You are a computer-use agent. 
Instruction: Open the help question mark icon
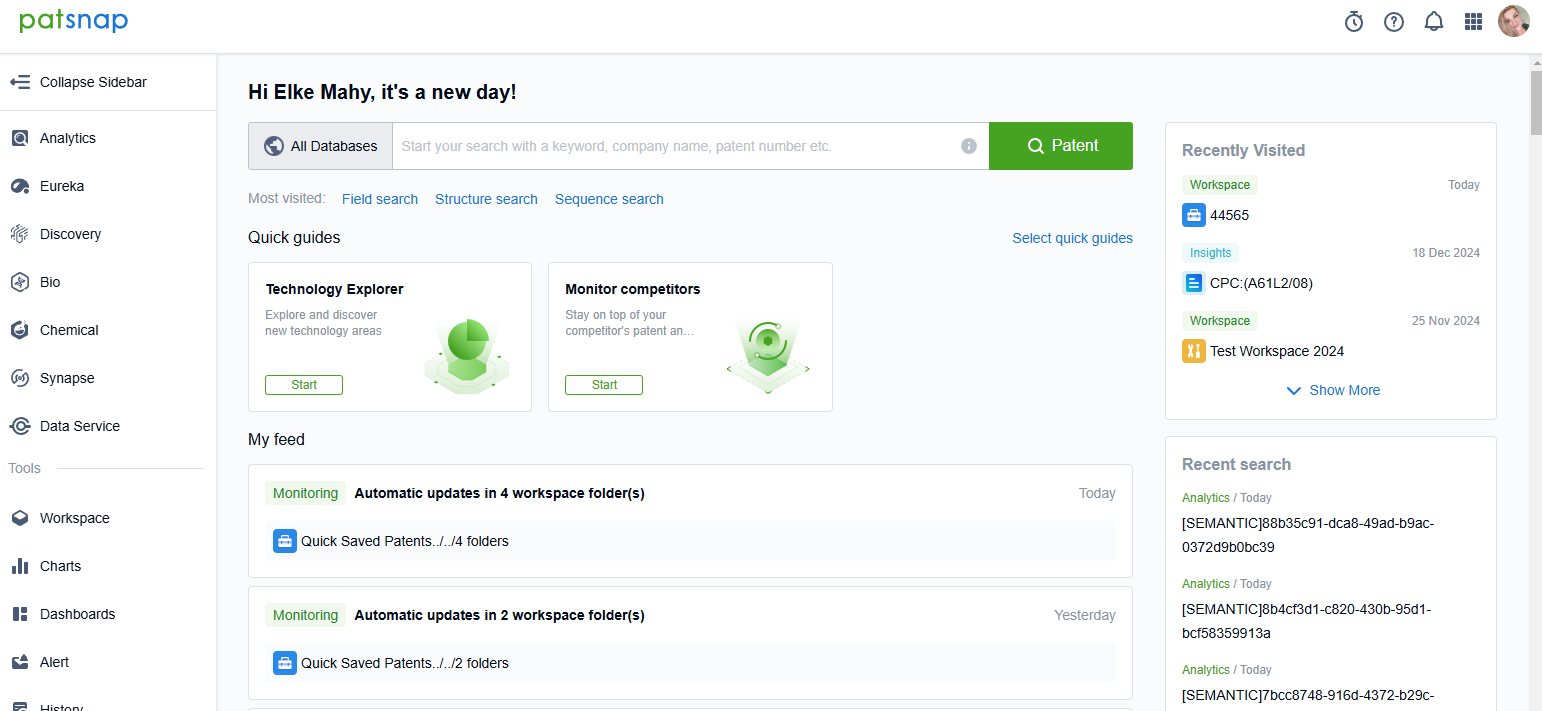coord(1394,22)
